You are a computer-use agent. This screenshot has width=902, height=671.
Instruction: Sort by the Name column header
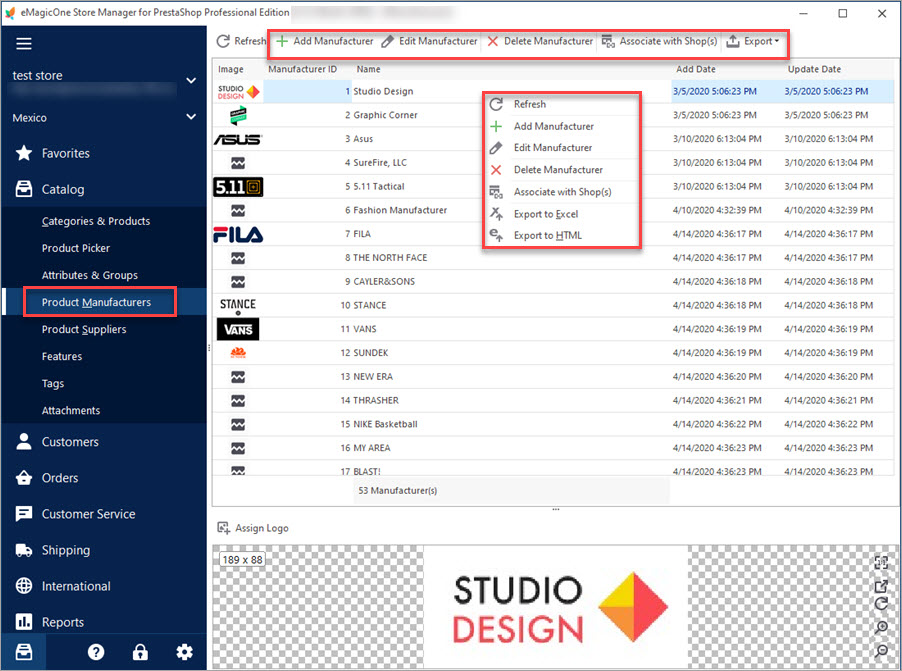[x=368, y=69]
